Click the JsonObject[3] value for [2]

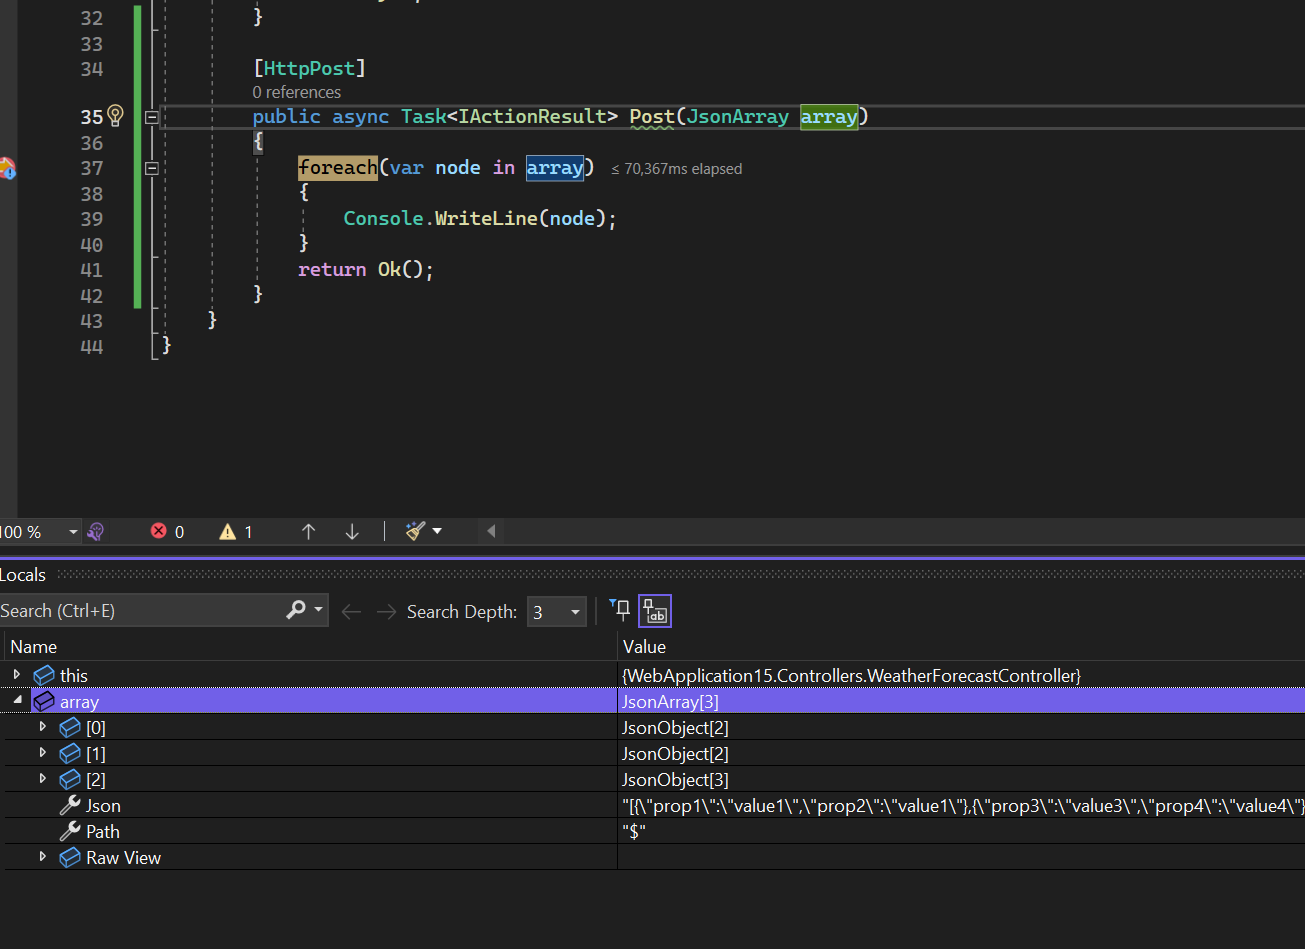coord(675,780)
